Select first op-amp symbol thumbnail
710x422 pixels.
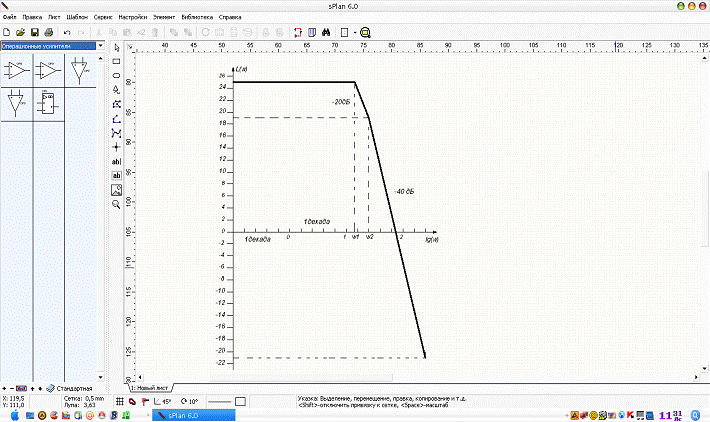pyautogui.click(x=16, y=72)
